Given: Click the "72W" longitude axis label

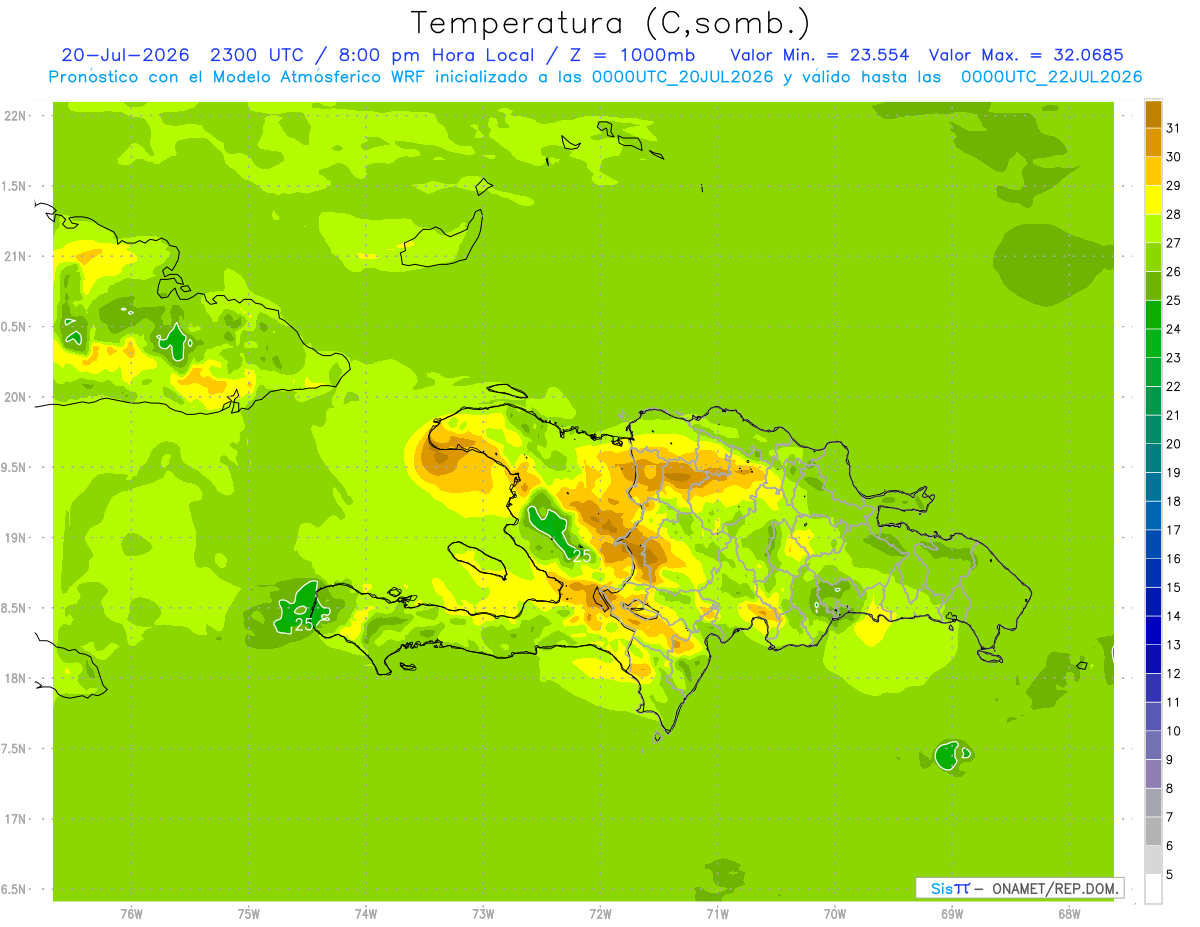Looking at the screenshot, I should (600, 914).
